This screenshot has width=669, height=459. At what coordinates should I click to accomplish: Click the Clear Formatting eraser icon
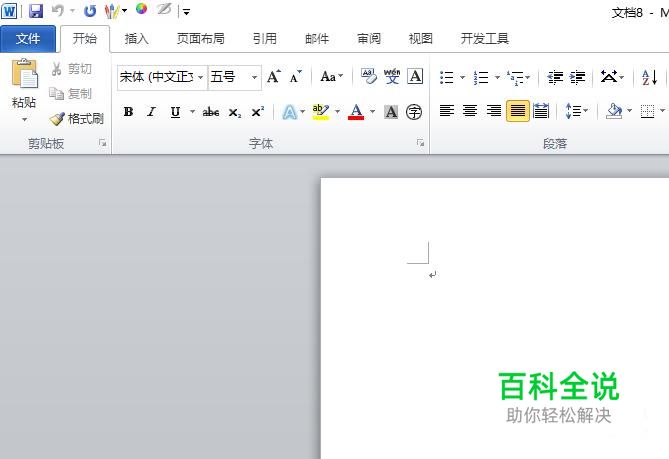pos(369,77)
